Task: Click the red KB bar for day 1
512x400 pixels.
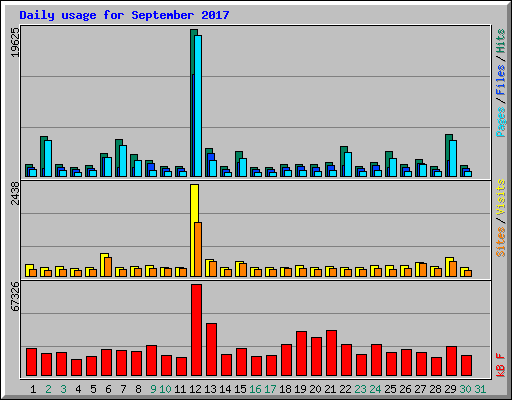Action: (31, 362)
